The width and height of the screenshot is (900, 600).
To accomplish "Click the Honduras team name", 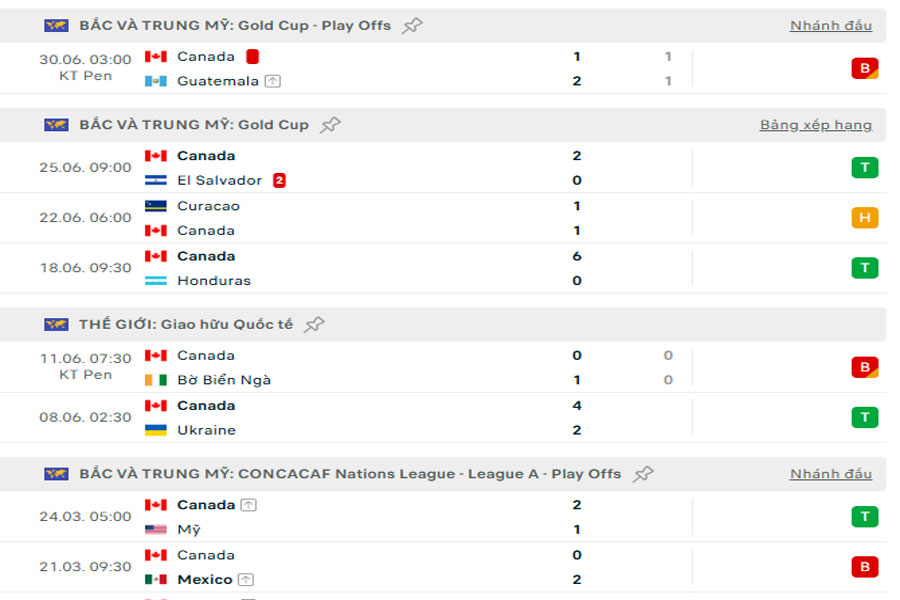I will click(214, 281).
